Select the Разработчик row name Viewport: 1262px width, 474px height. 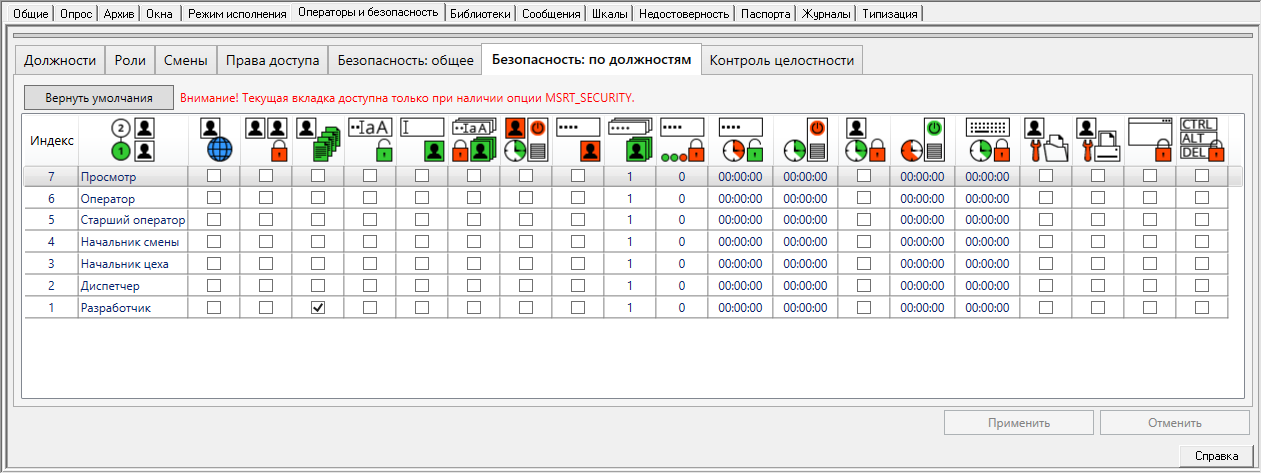point(115,308)
